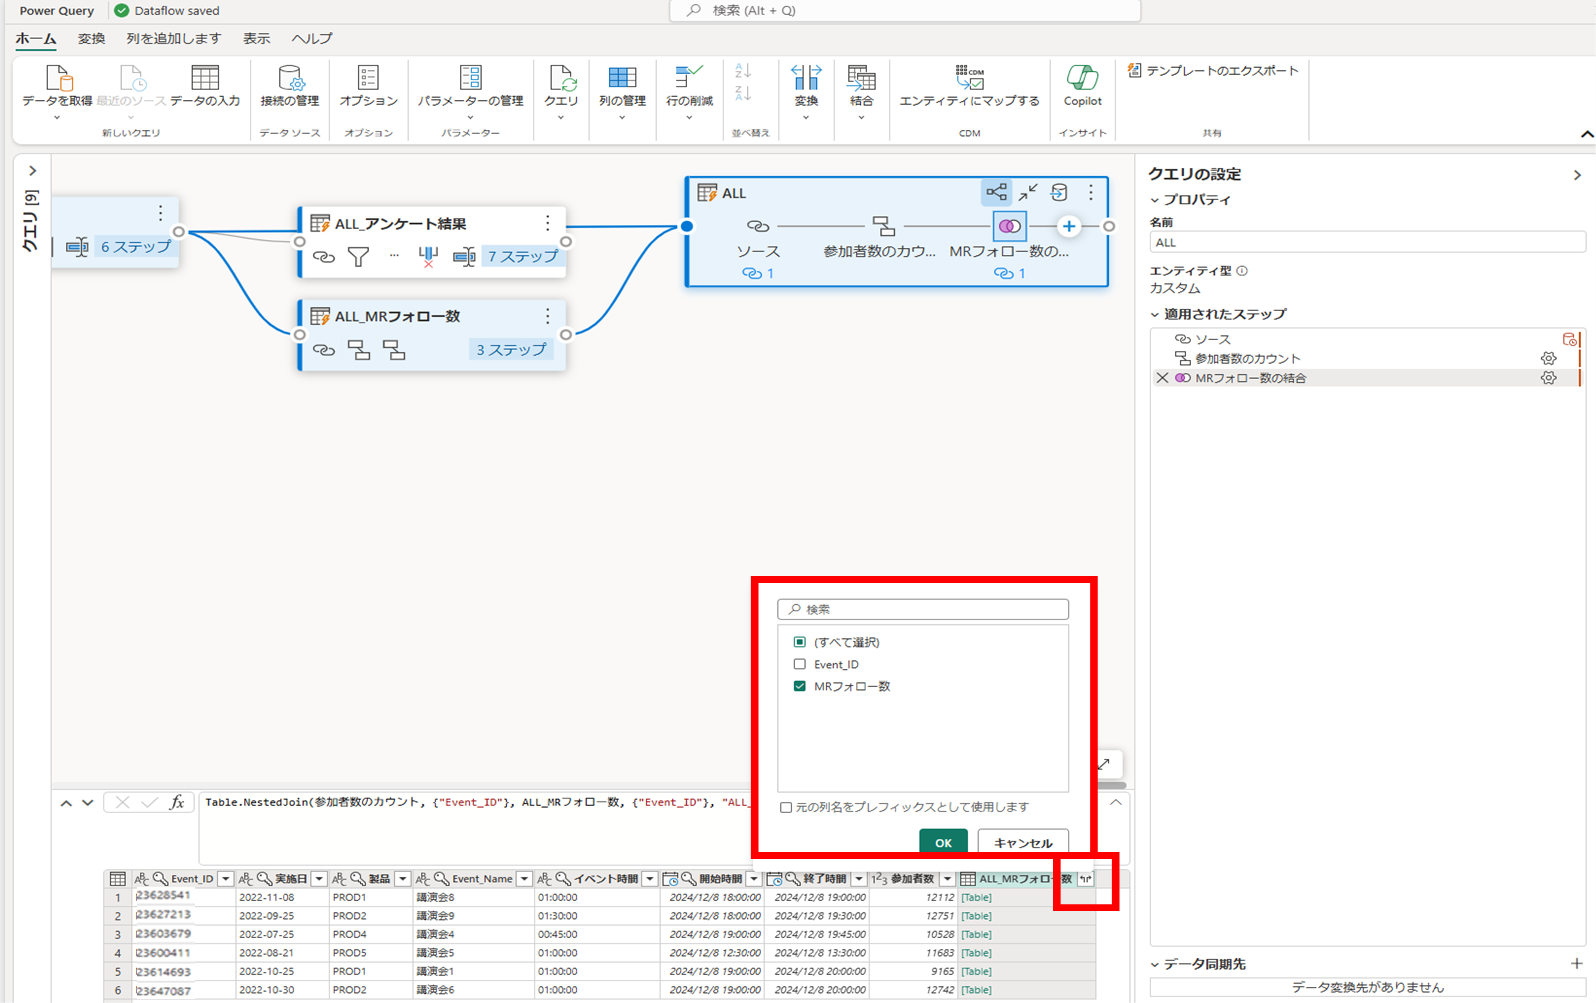Click the fx formula icon
Screen dimensions: 1596x1003
177,802
